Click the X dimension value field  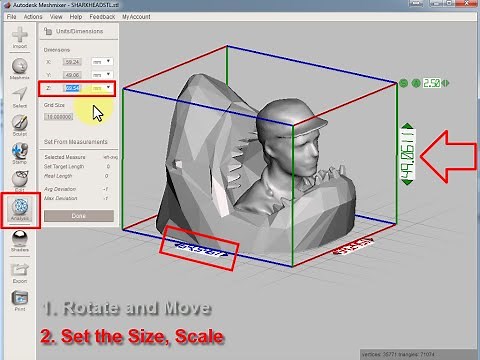click(72, 62)
